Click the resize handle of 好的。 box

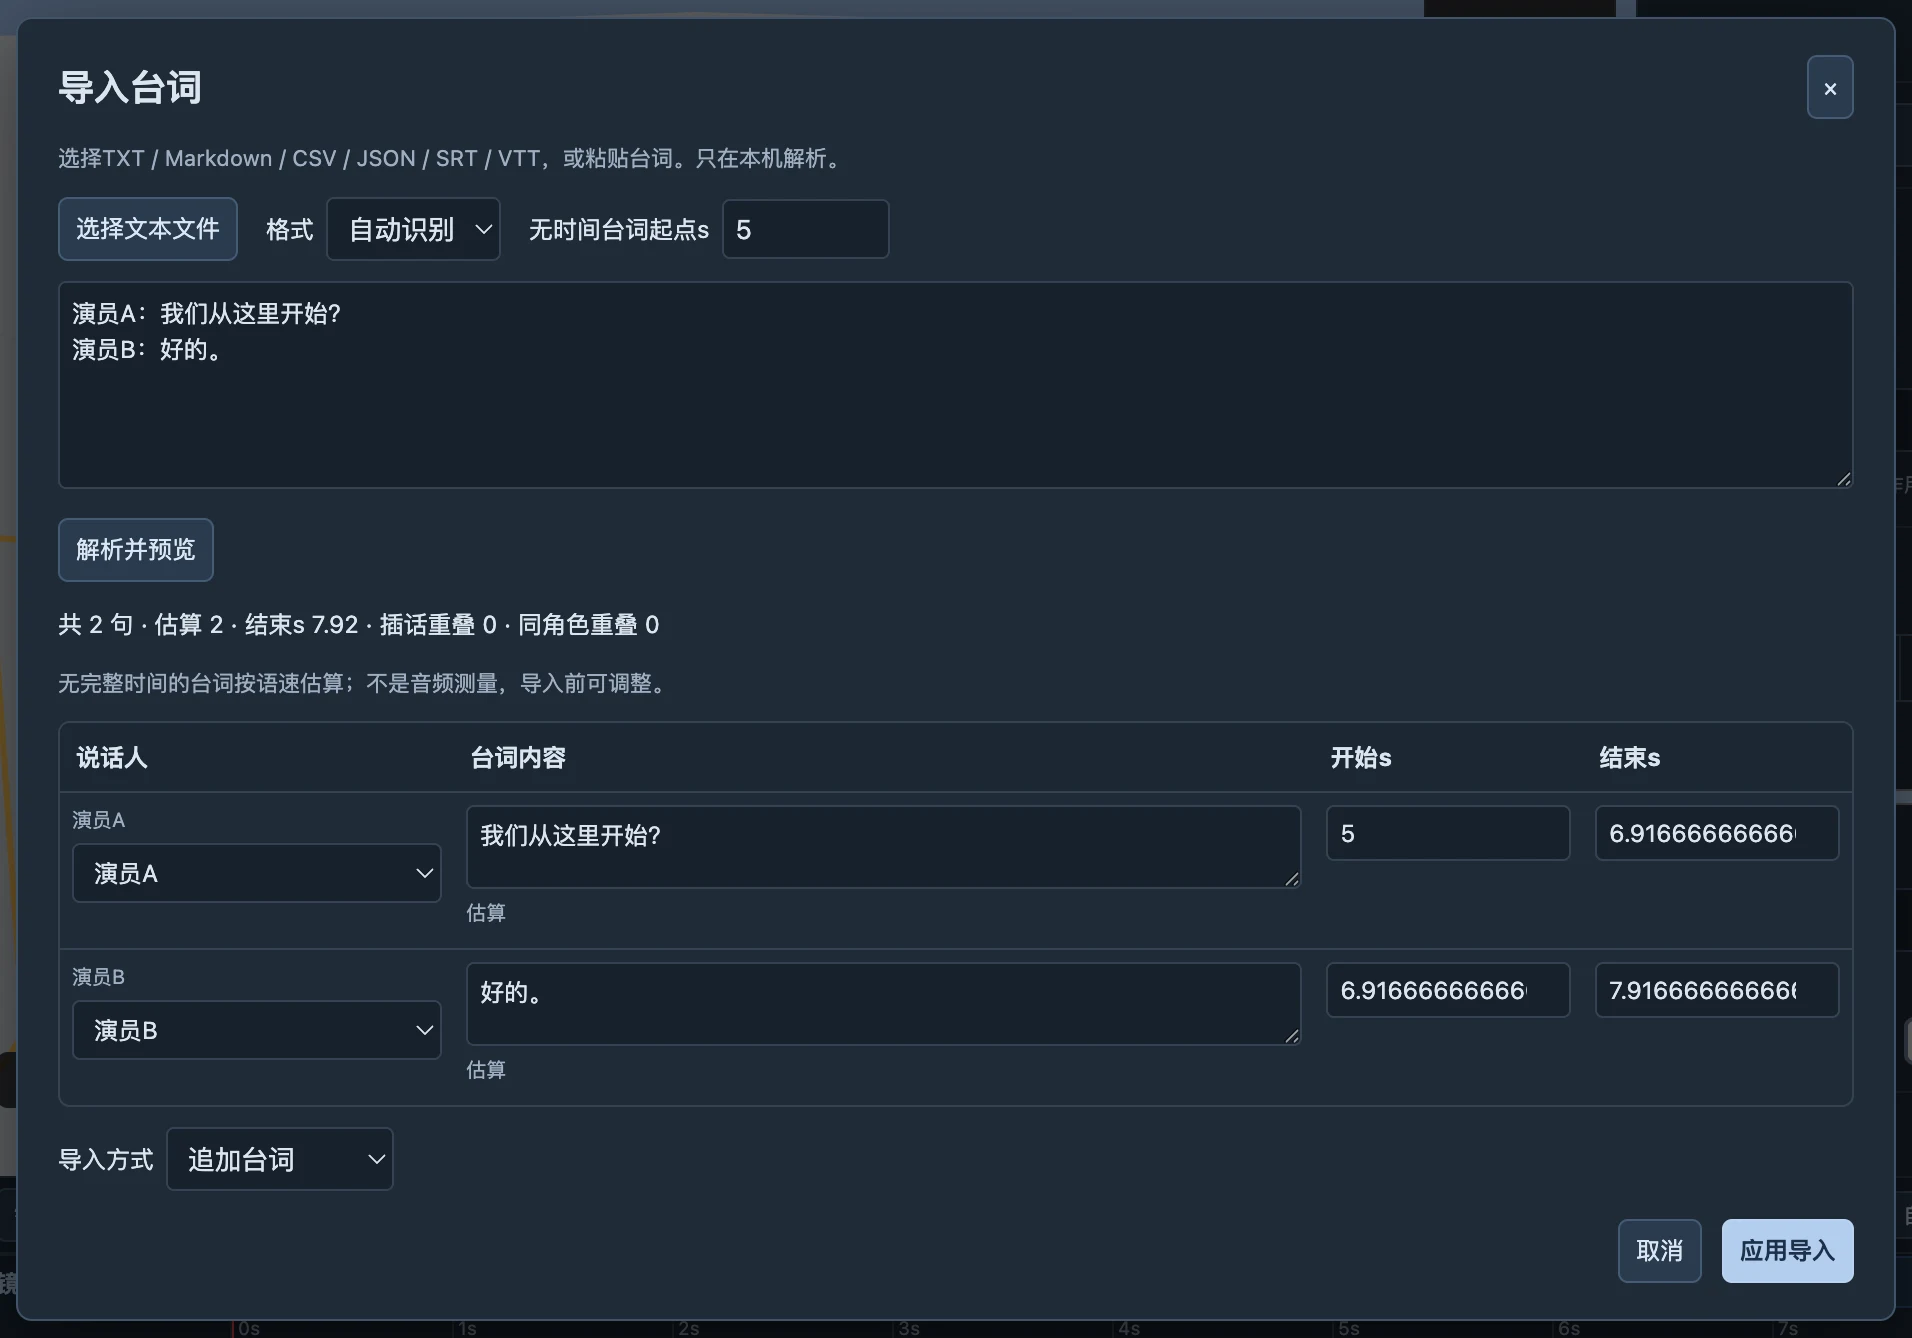pyautogui.click(x=1292, y=1036)
